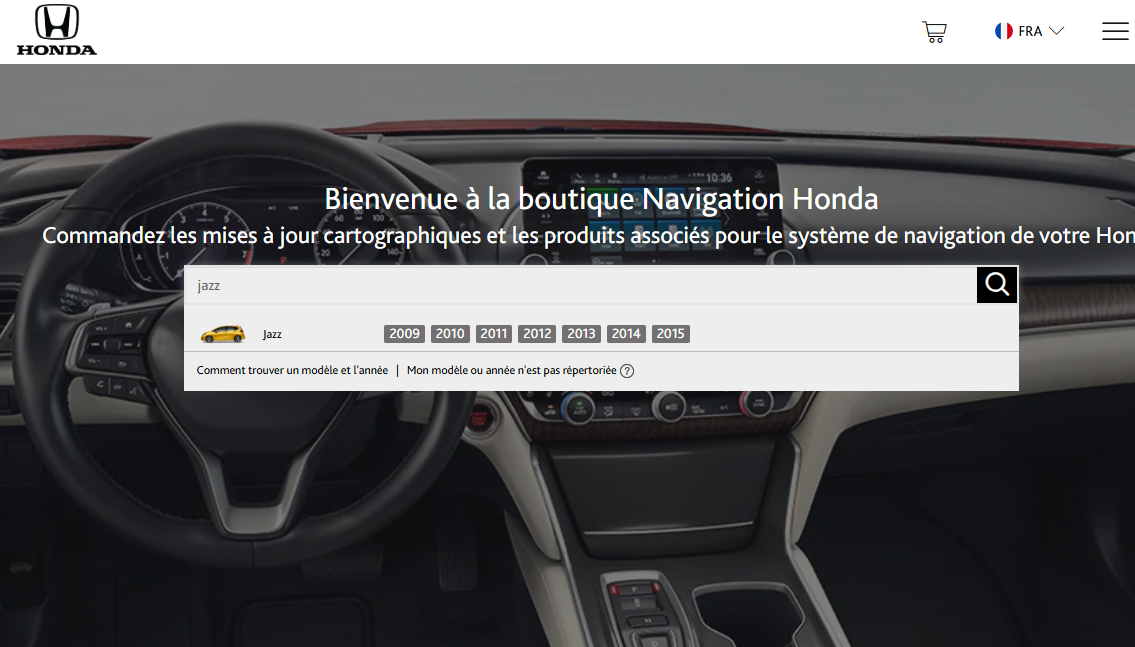Open 'Comment trouver un modèle et l'année' link
The height and width of the screenshot is (647, 1135).
pyautogui.click(x=292, y=371)
